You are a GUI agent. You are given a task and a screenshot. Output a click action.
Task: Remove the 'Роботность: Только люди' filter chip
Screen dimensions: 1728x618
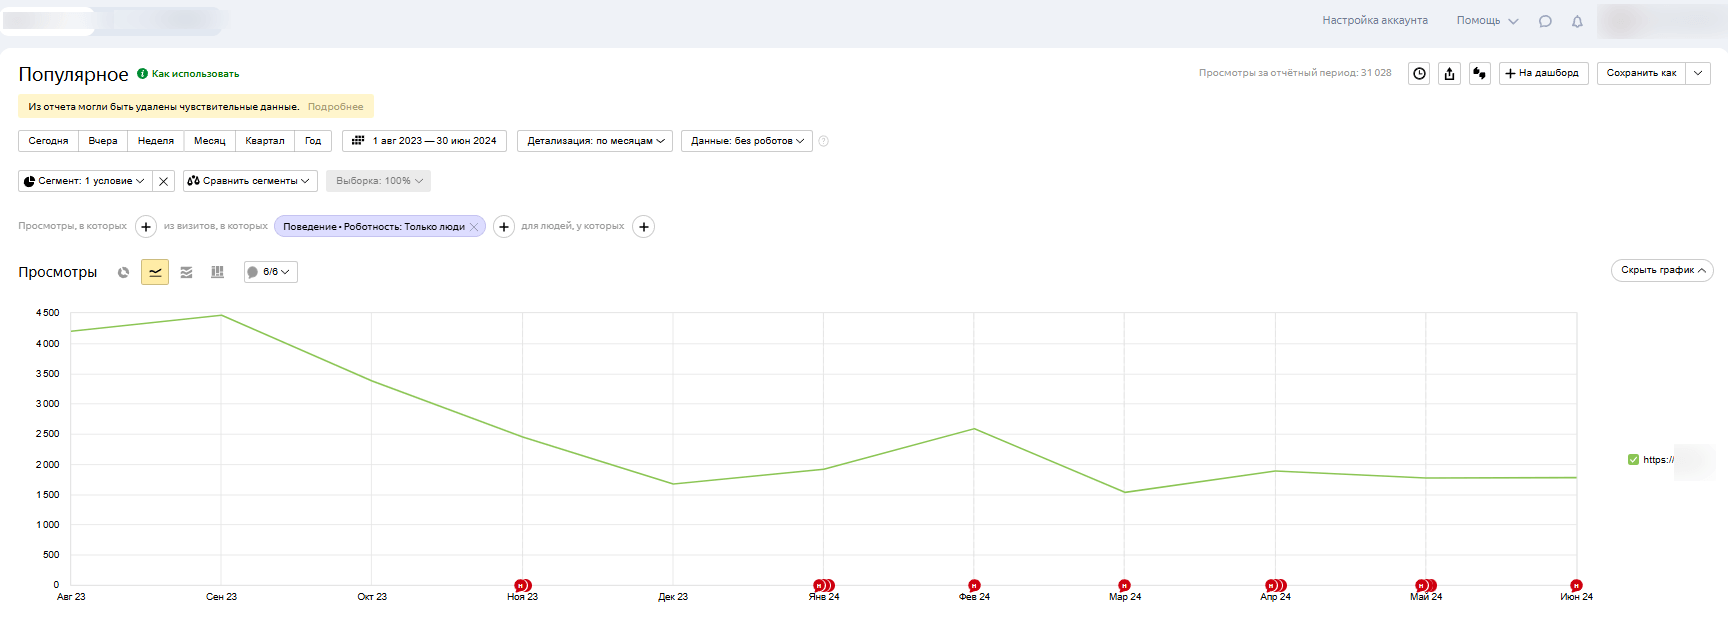[x=474, y=227]
